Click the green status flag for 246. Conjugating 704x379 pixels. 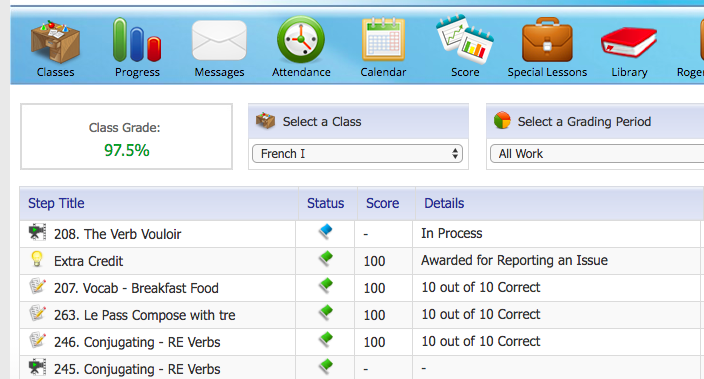coord(326,339)
